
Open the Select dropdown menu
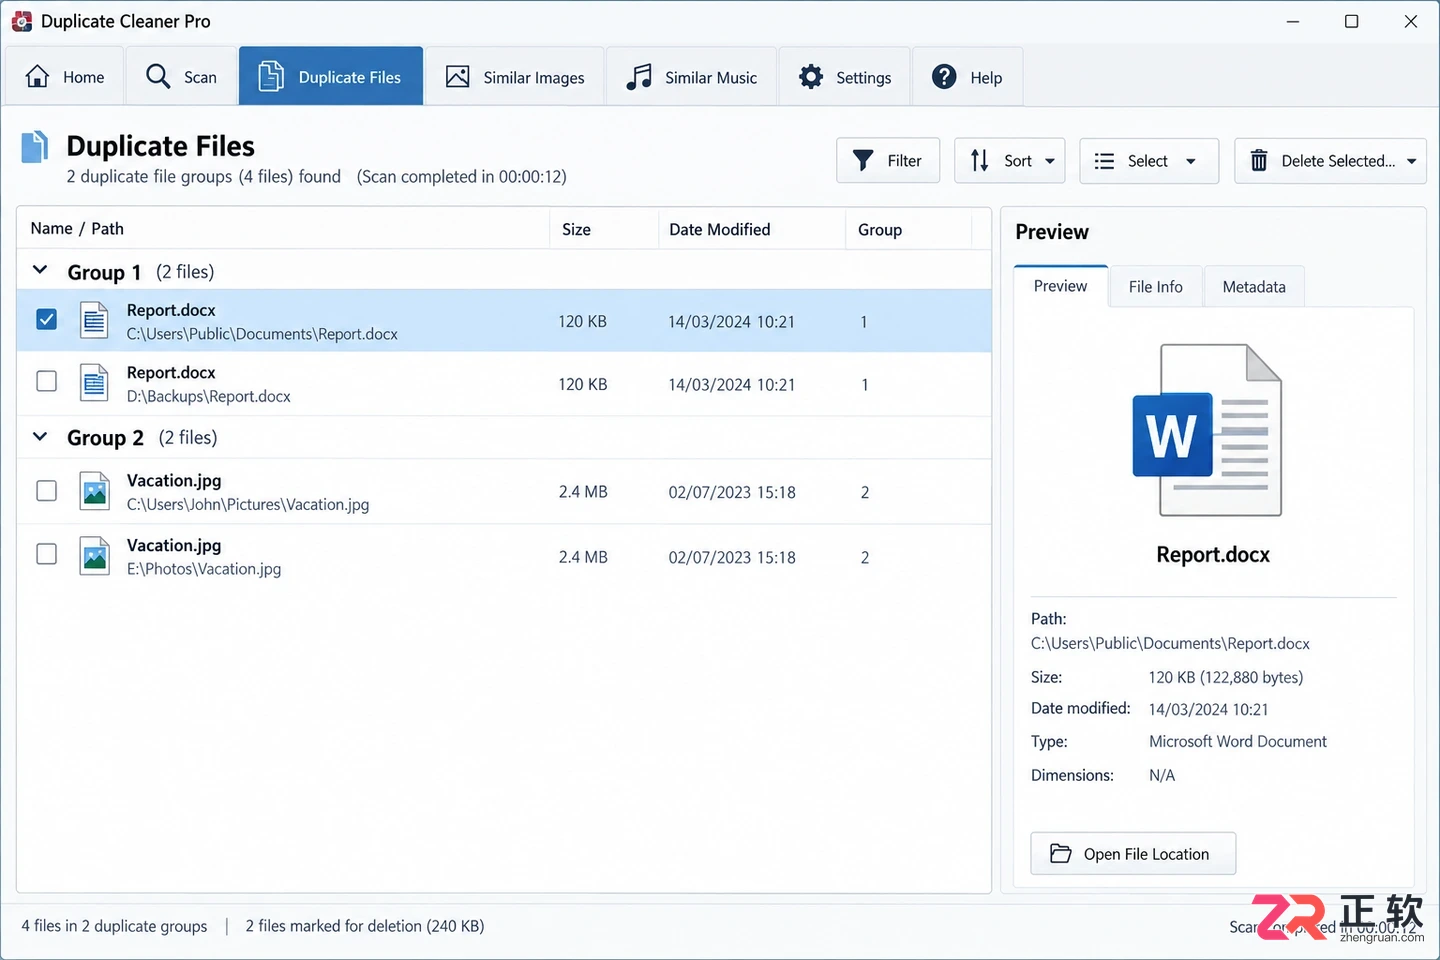pyautogui.click(x=1149, y=160)
